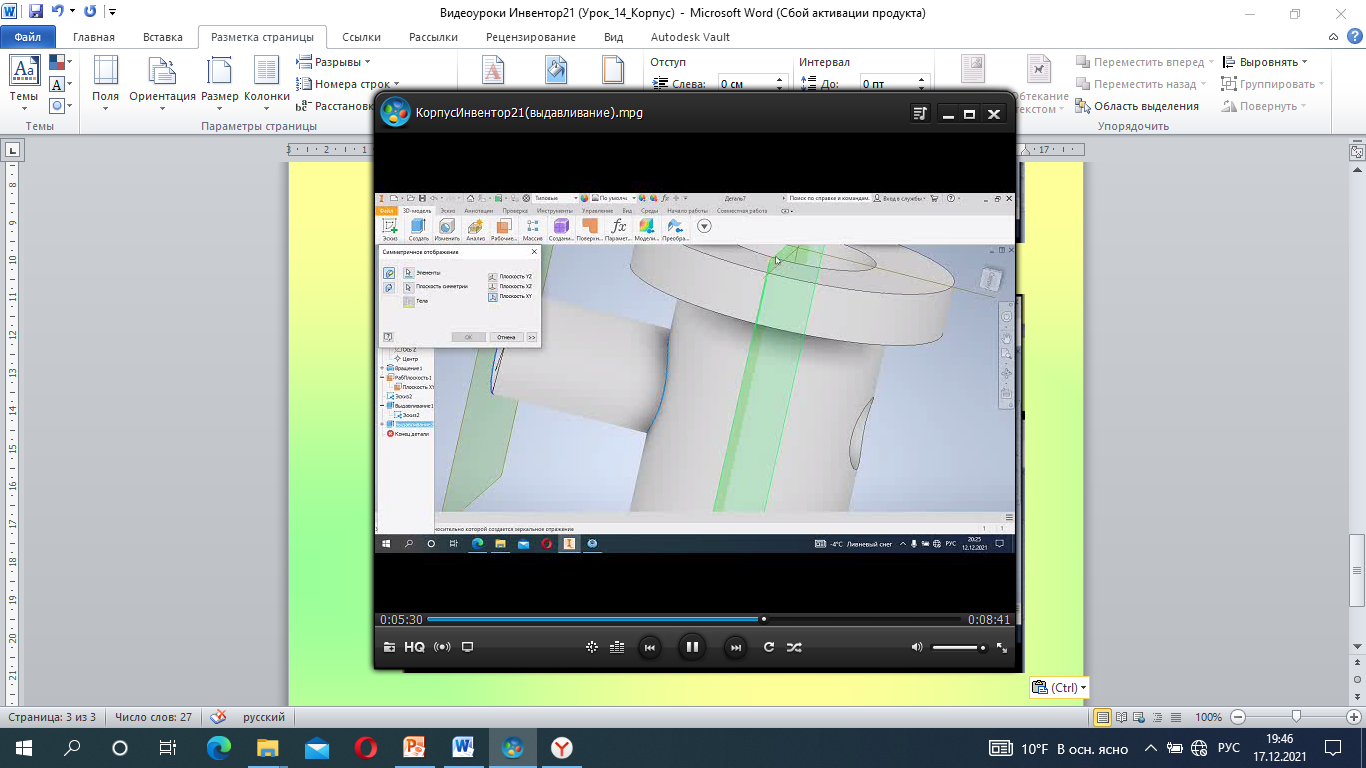
Task: Pause the video in the media player
Action: click(691, 647)
